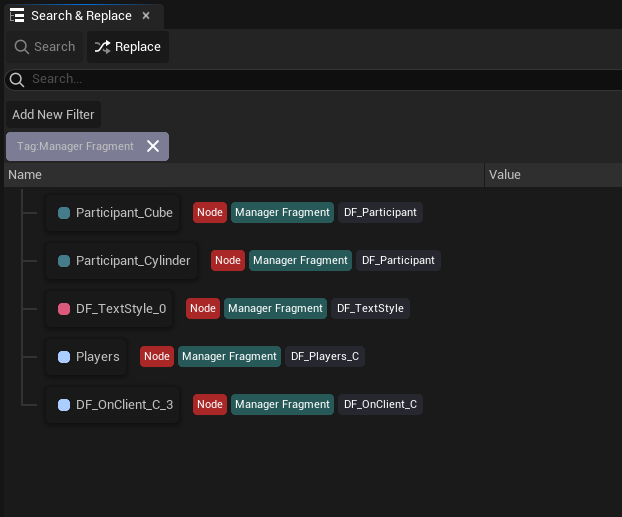This screenshot has width=622, height=517.
Task: Switch to the Search mode tab
Action: point(44,47)
